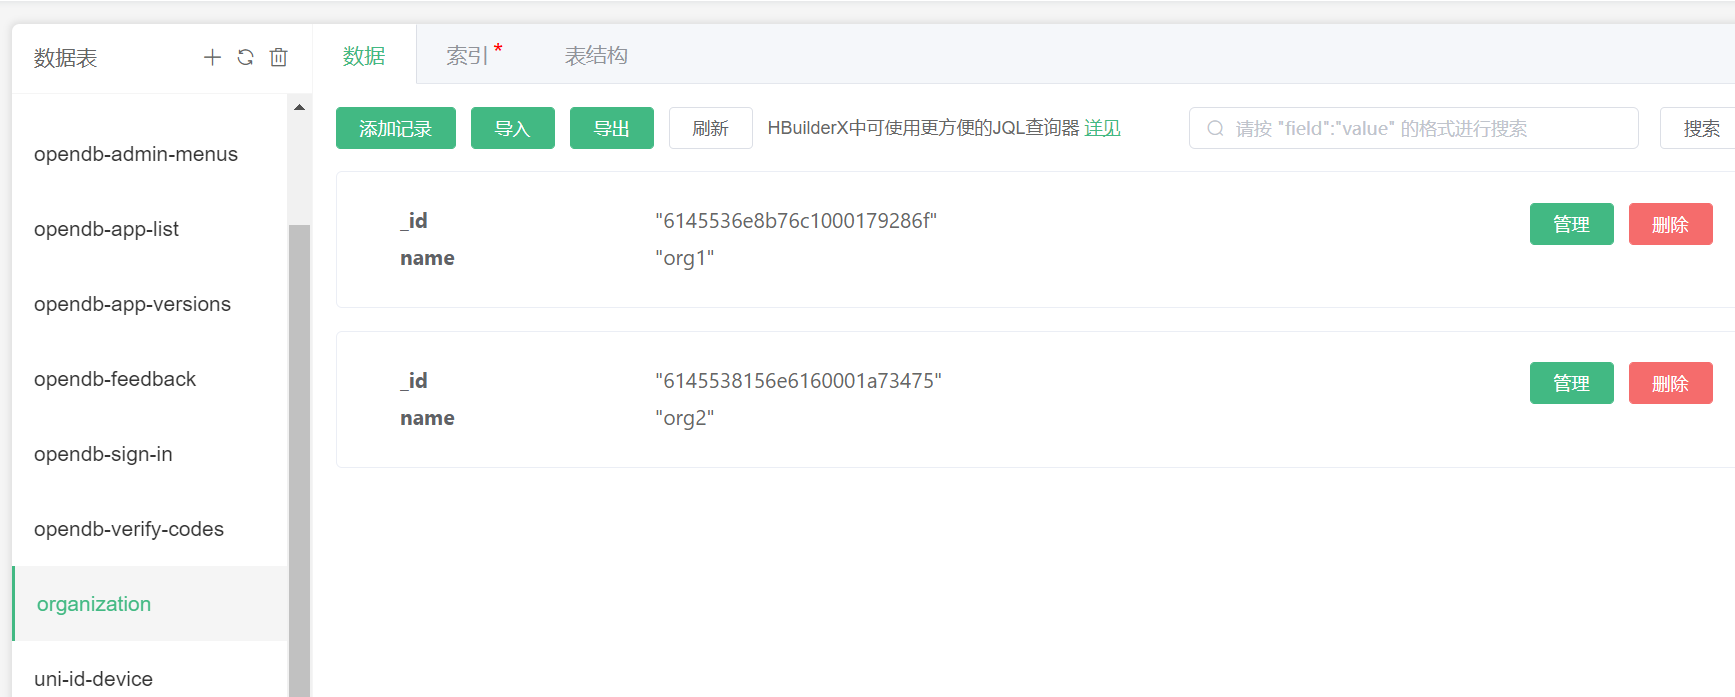Screen dimensions: 1735x697
Task: Focus the field:value search input
Action: click(1420, 128)
